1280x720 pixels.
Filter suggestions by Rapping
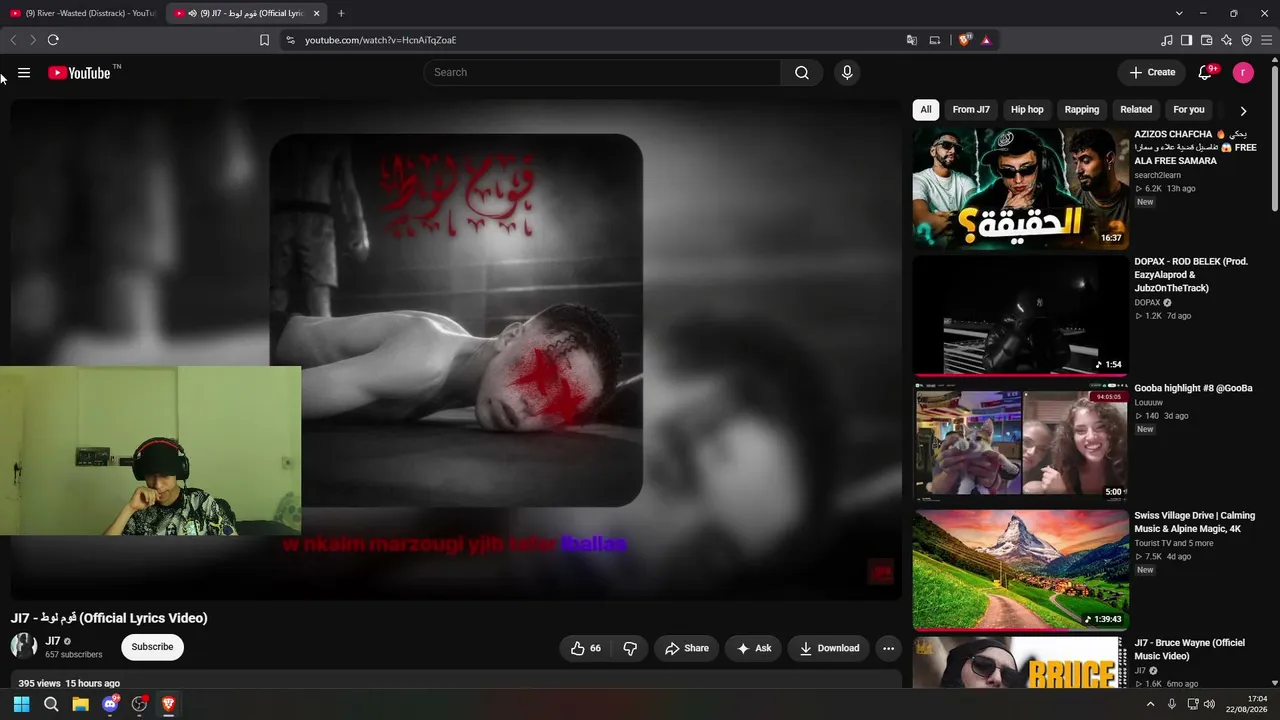(1082, 110)
